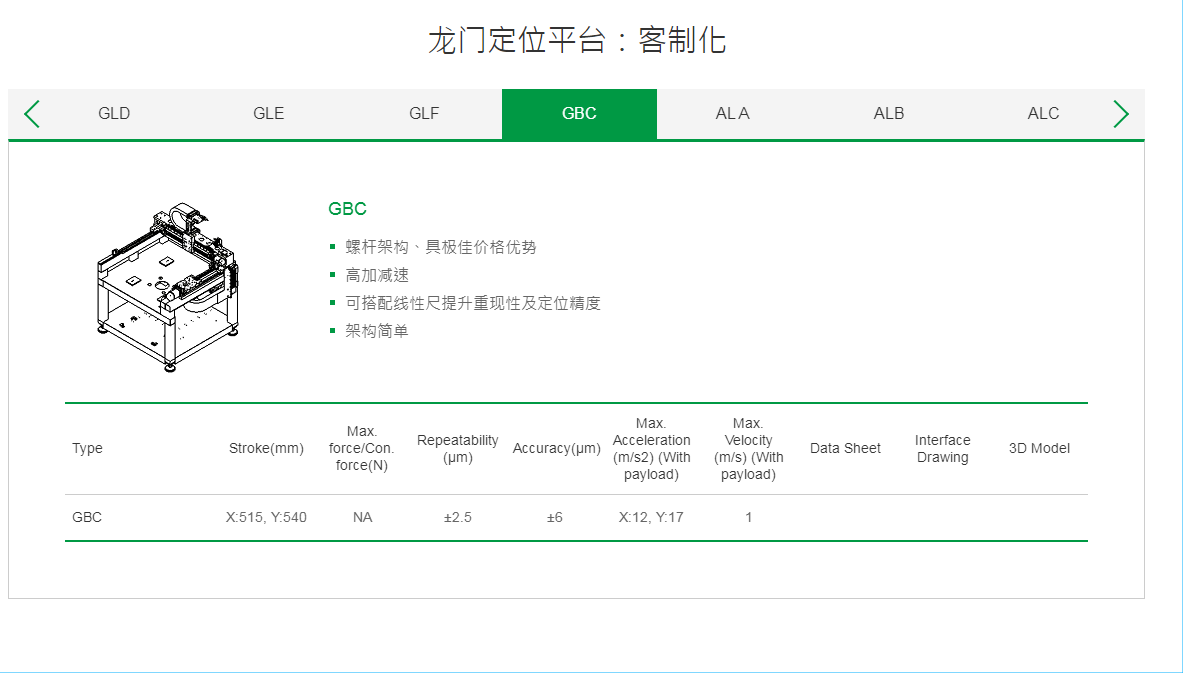1183x673 pixels.
Task: Click the max velocity value 1
Action: (748, 518)
